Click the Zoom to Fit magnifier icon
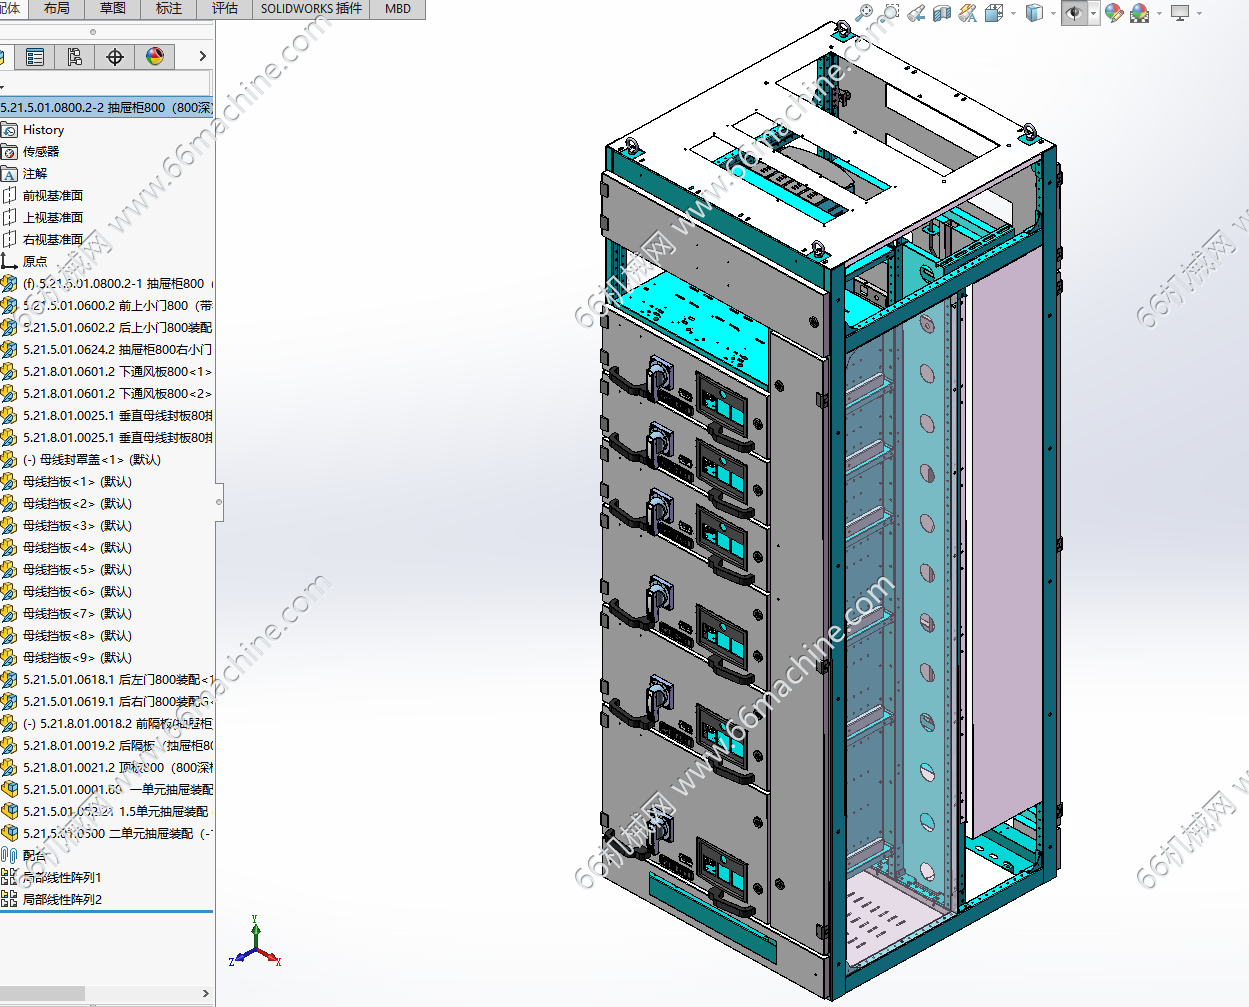 [865, 13]
